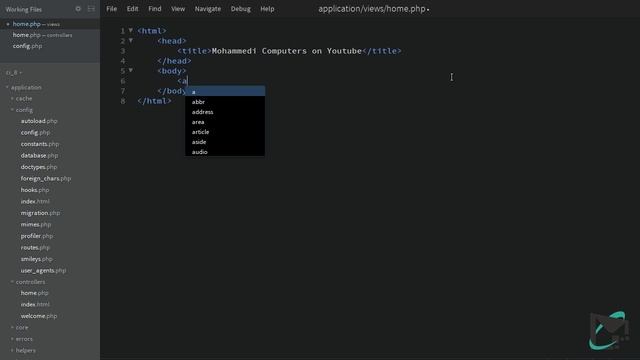
Task: Choose 'audio' from the autocomplete list
Action: (225, 152)
